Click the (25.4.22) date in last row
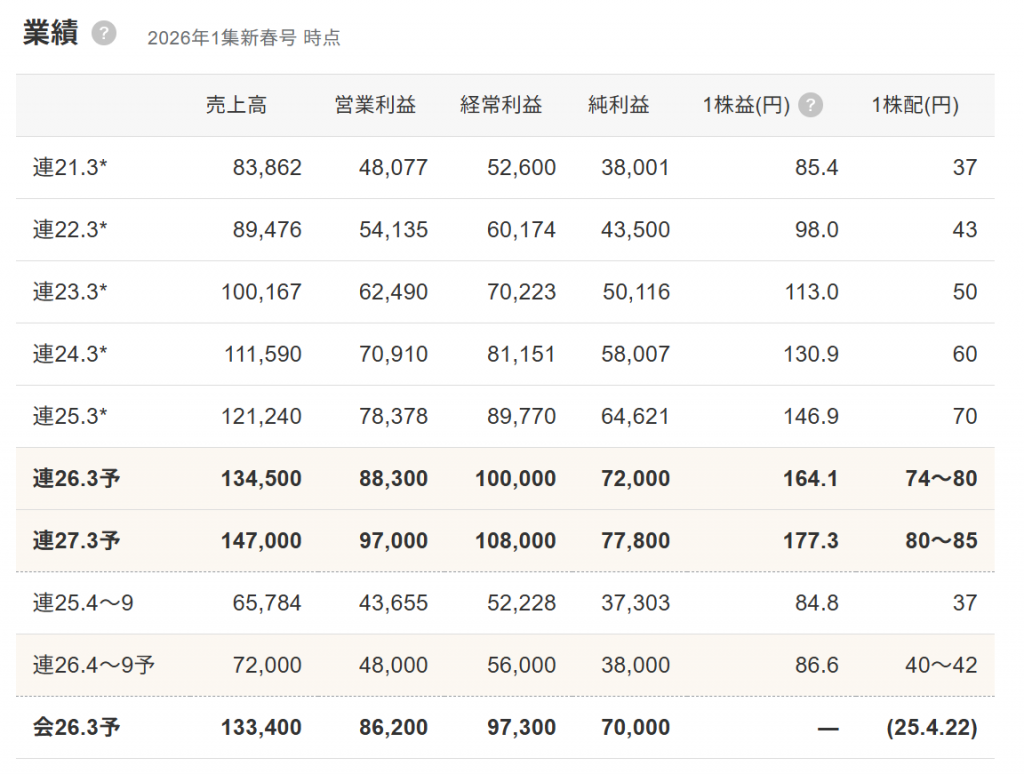Viewport: 1024px width, 774px height. point(931,727)
